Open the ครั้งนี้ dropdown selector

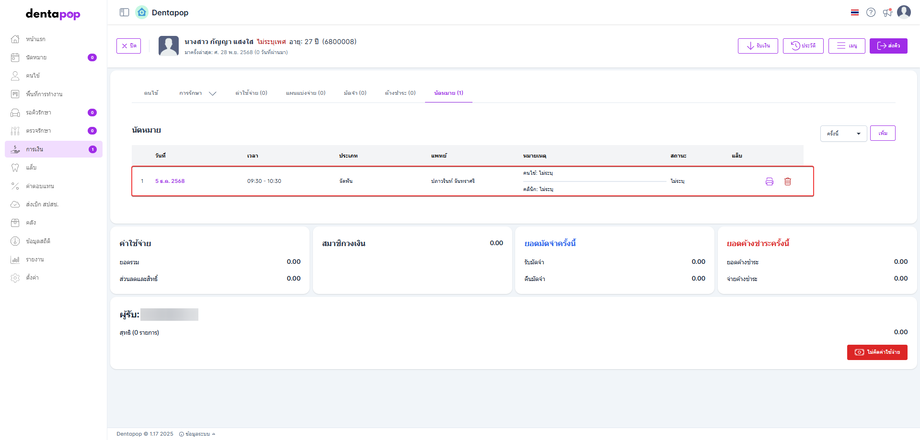[x=843, y=133]
